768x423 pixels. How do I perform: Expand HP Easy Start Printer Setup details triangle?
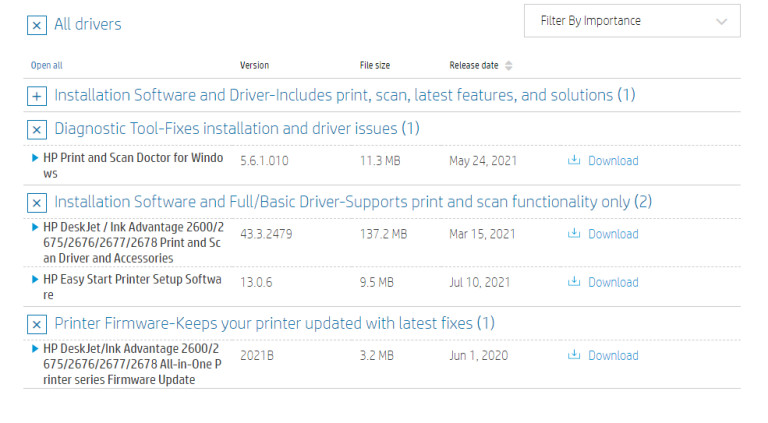coord(36,279)
